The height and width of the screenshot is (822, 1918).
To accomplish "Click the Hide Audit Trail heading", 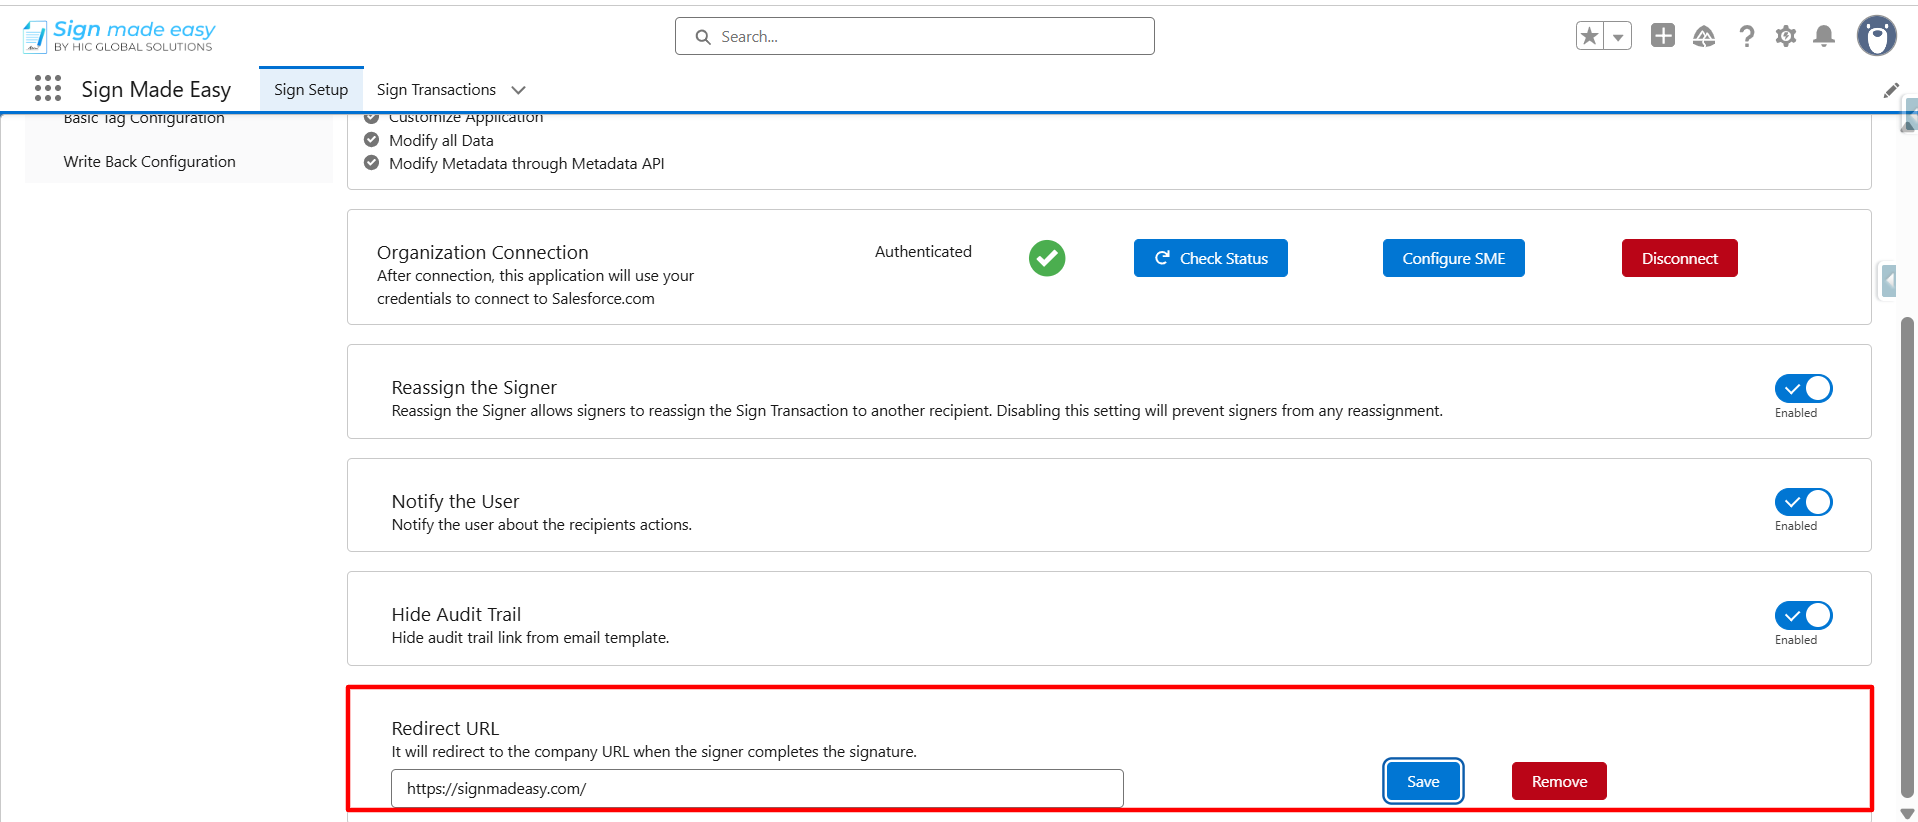I will [x=456, y=614].
